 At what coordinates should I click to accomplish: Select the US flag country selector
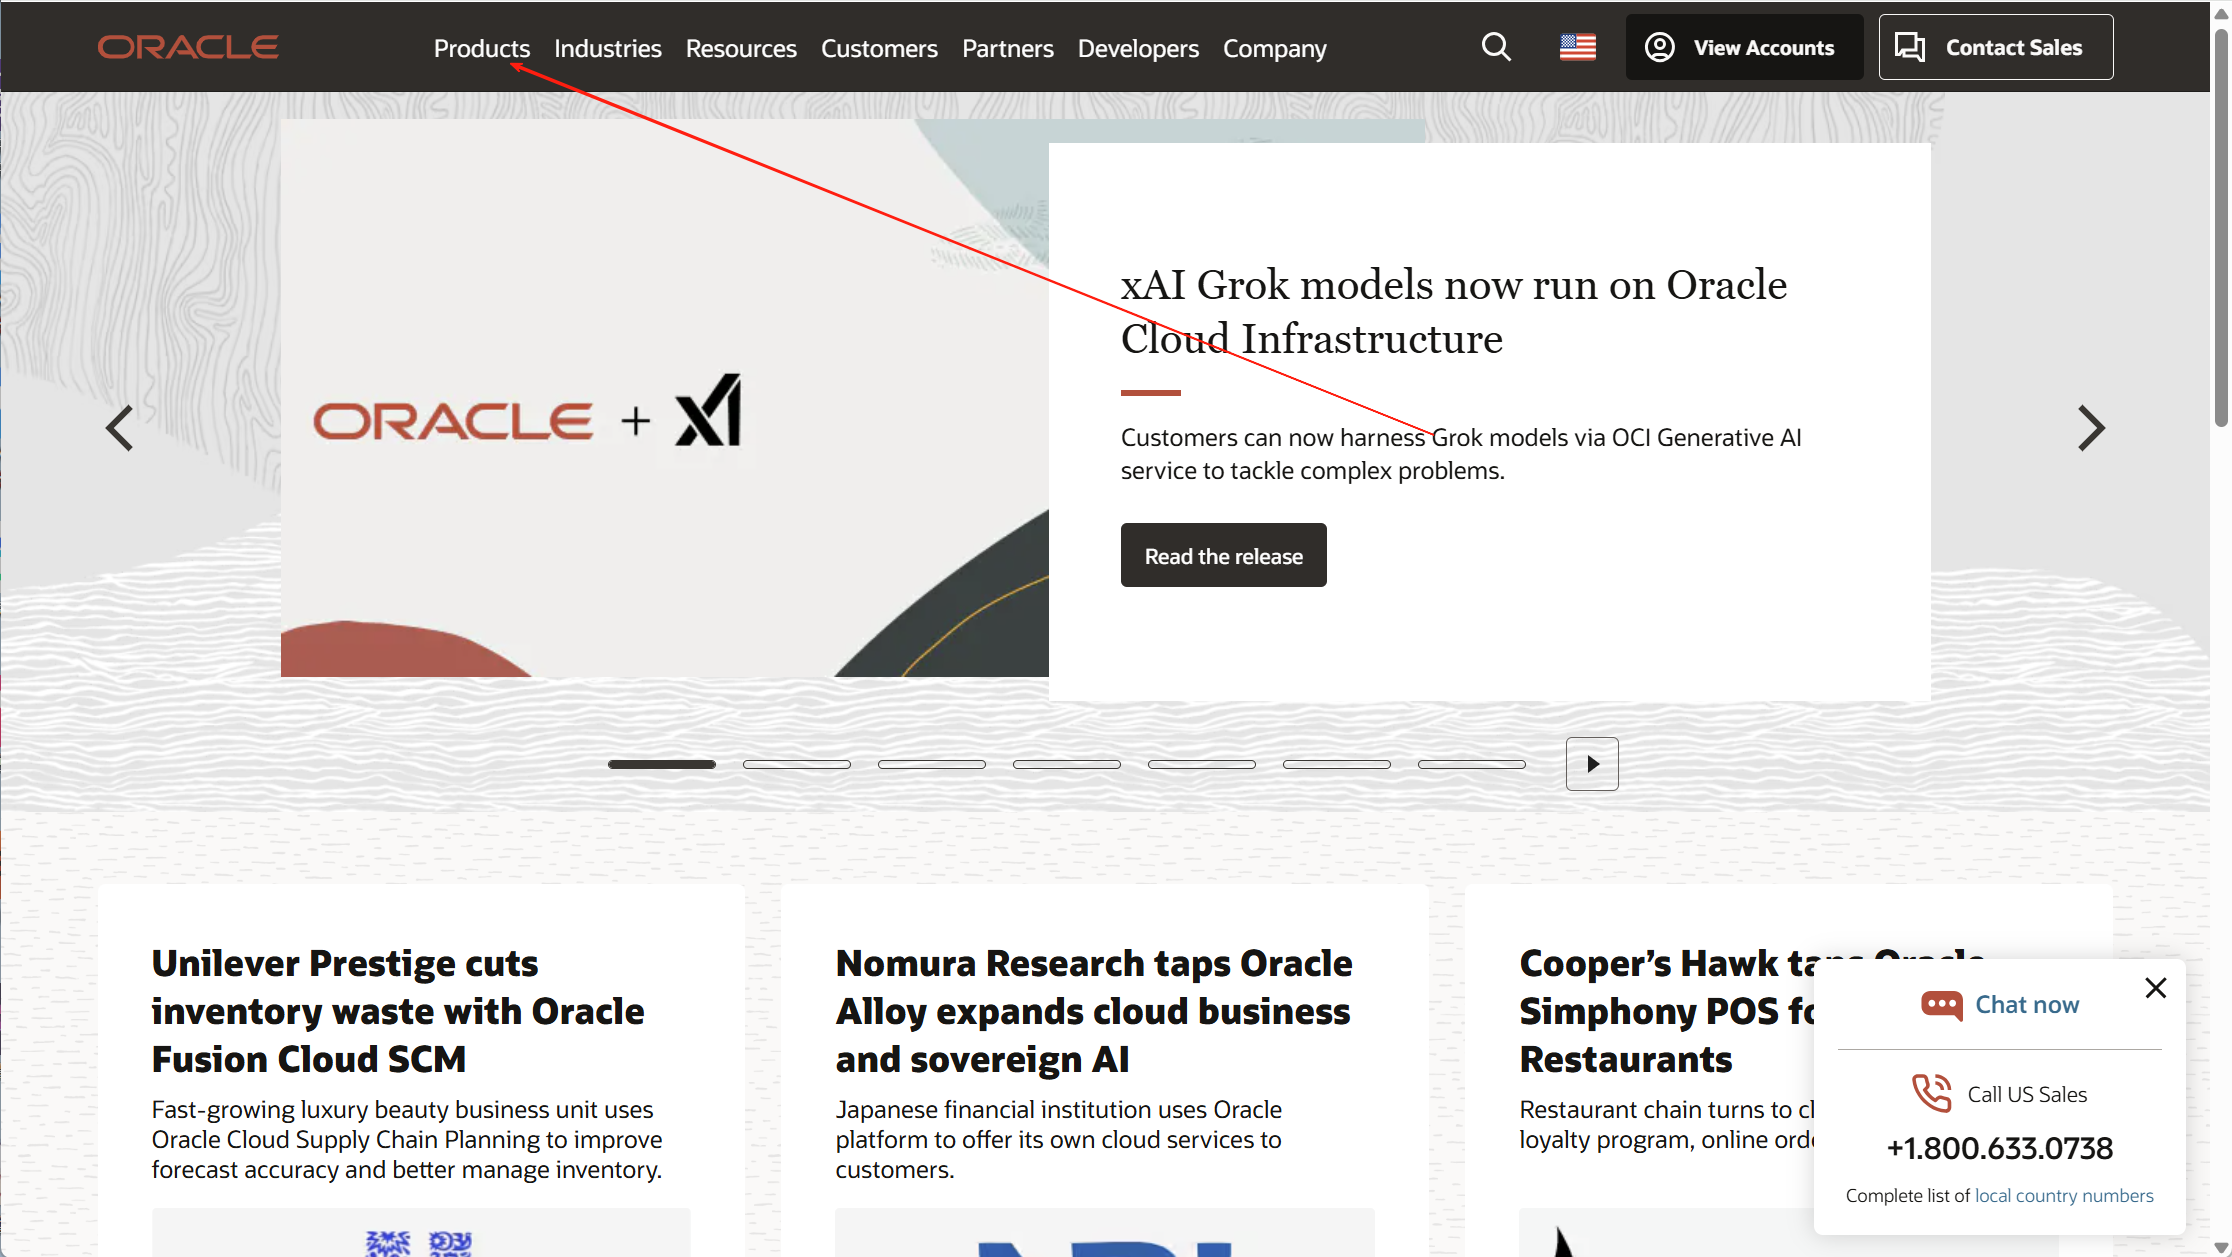click(1577, 47)
